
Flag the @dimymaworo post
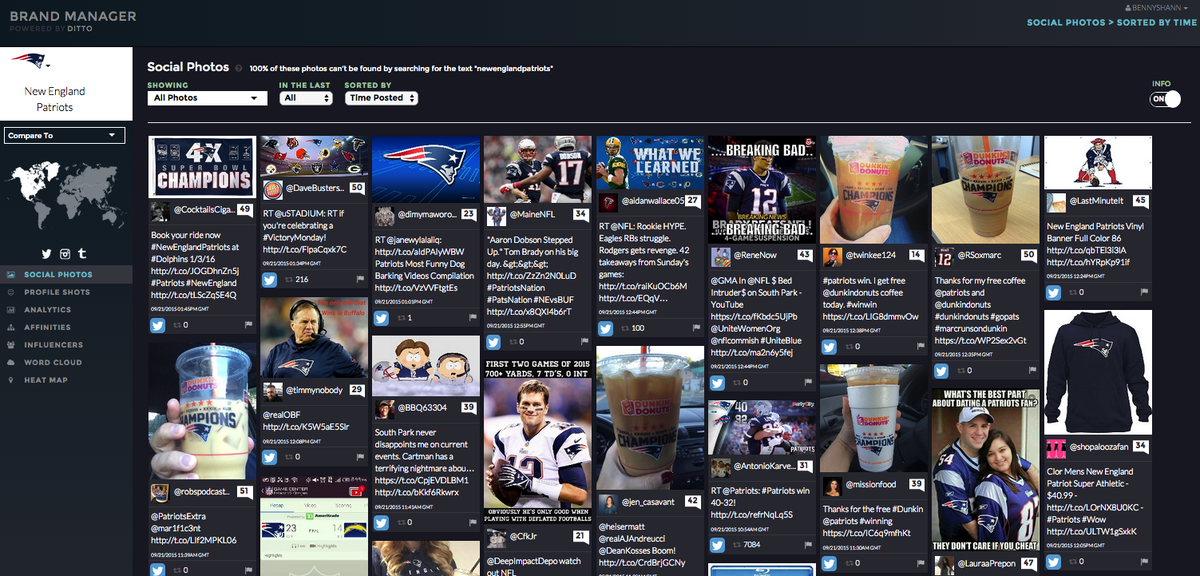(471, 318)
